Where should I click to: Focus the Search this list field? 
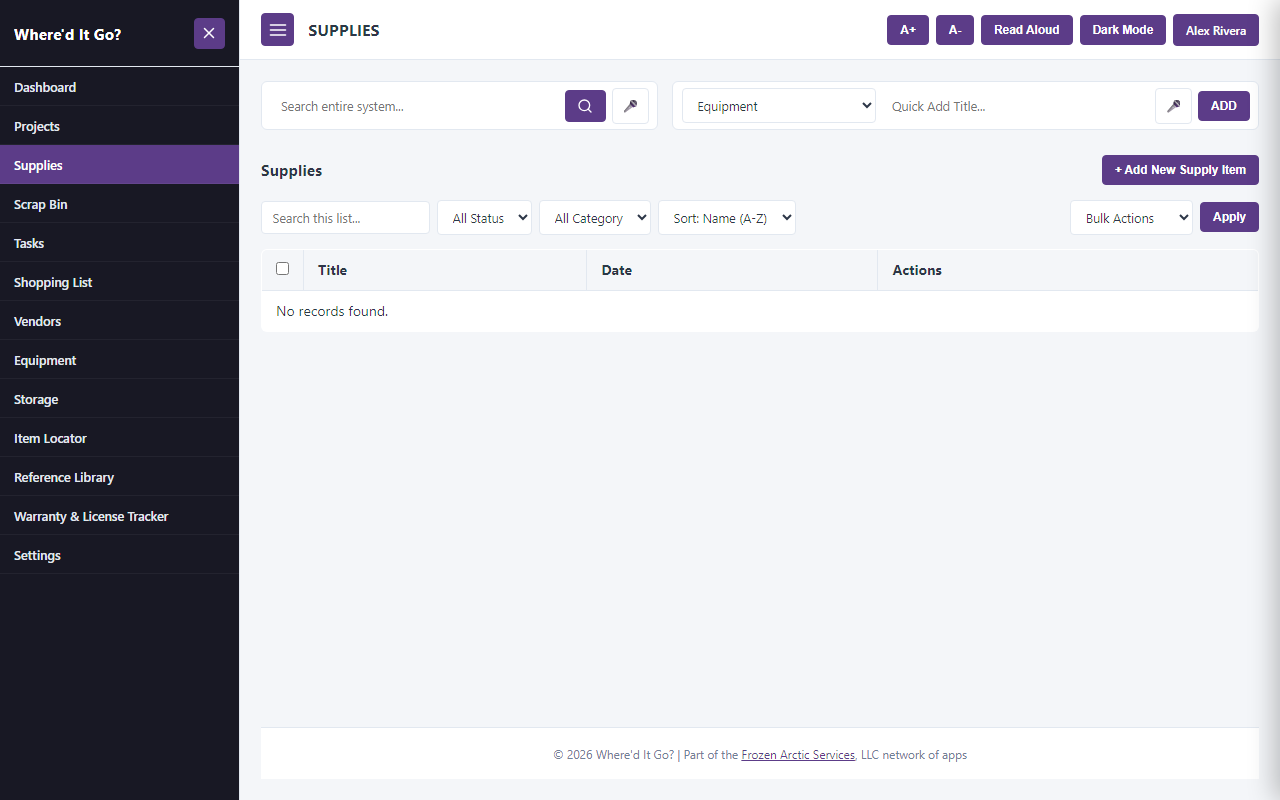[x=345, y=218]
